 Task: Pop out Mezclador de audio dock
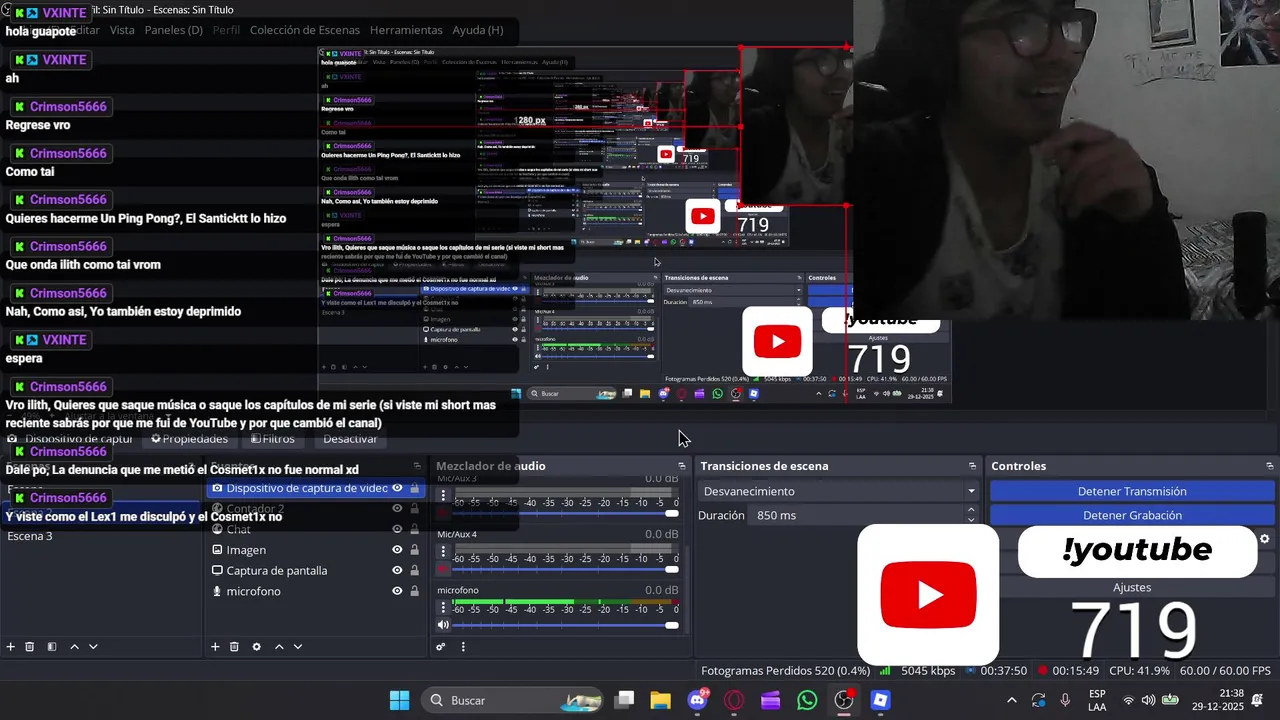(x=682, y=466)
